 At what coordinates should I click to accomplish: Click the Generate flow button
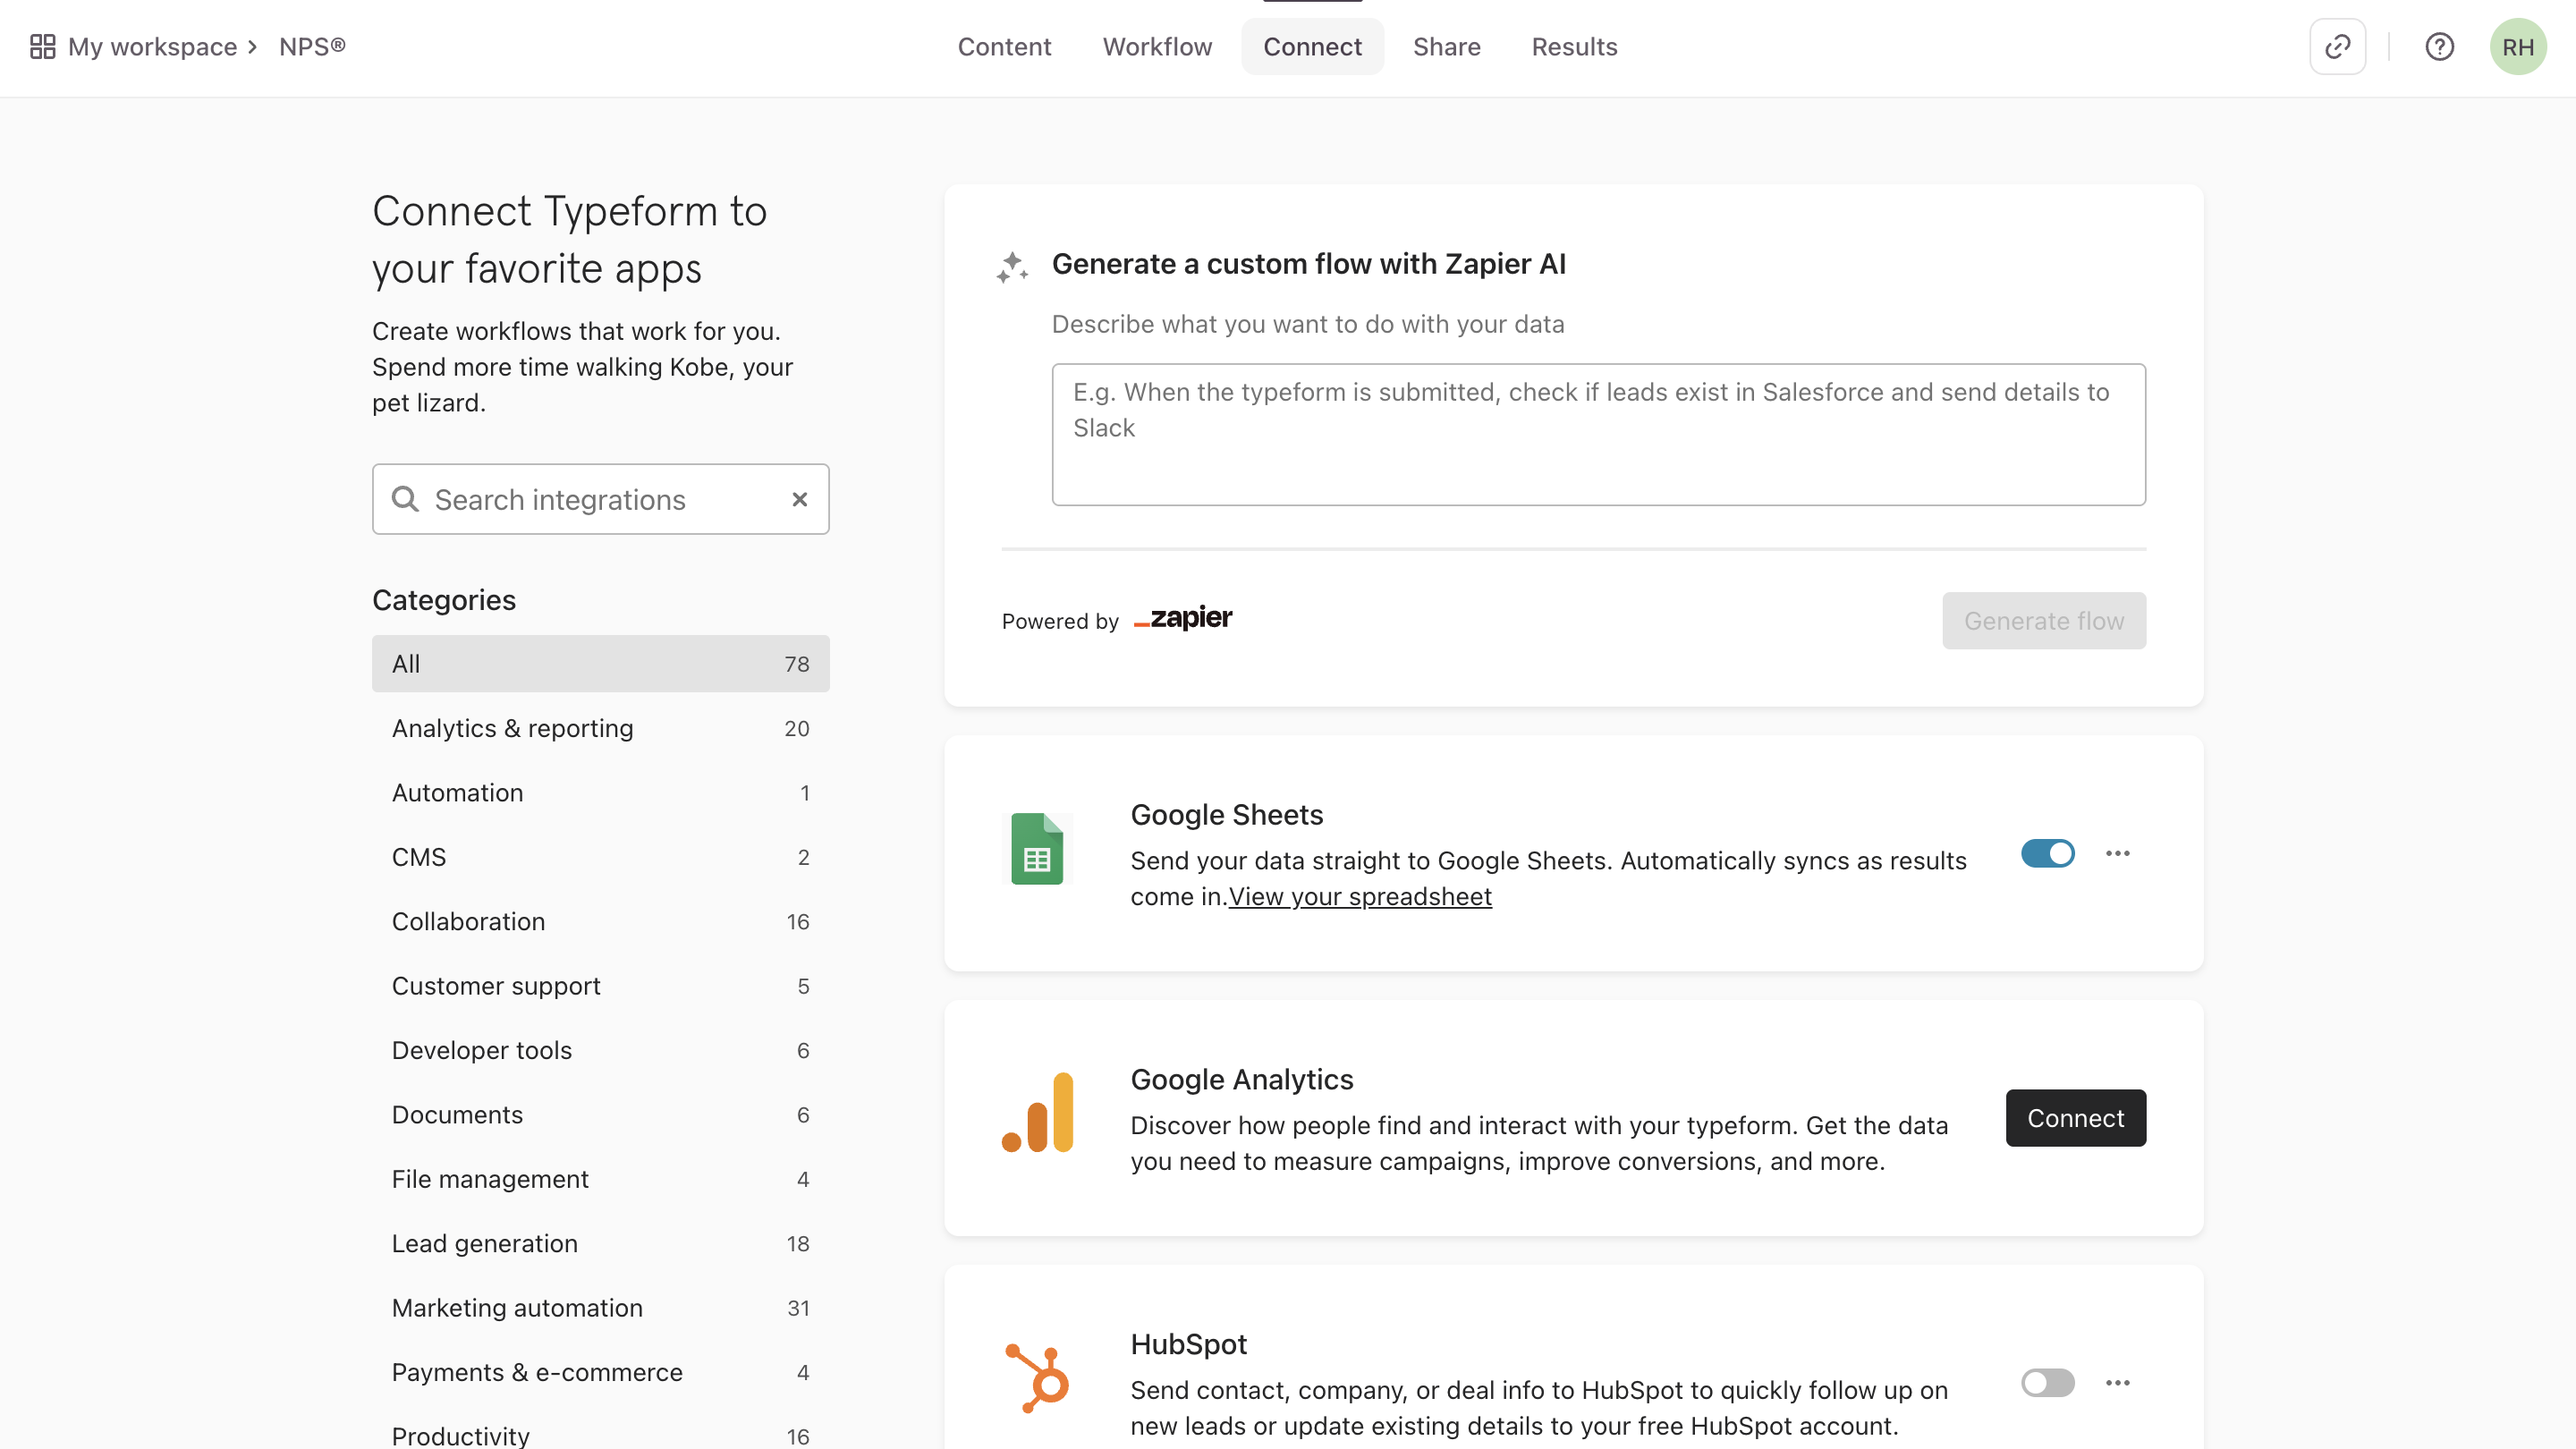[2043, 620]
